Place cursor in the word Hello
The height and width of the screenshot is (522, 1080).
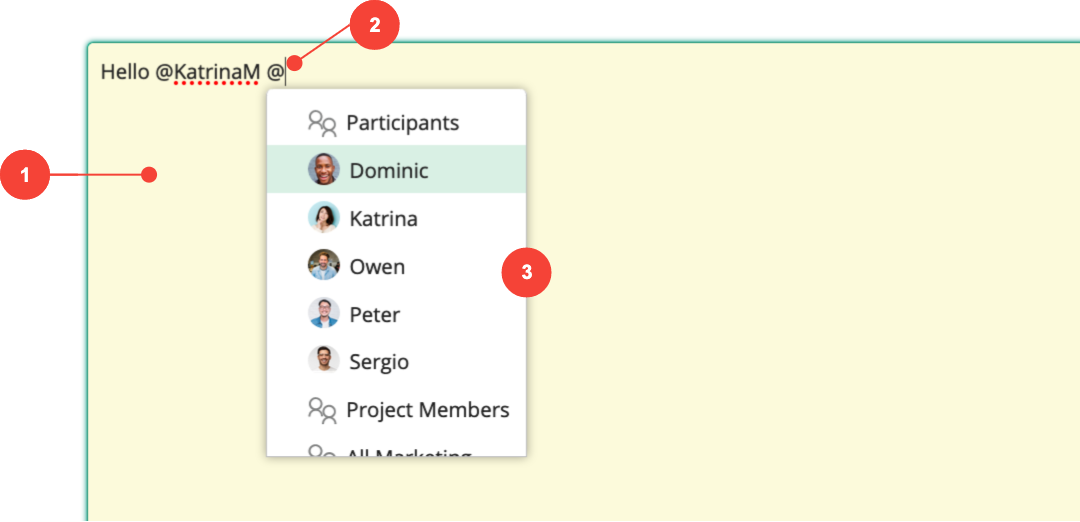125,72
